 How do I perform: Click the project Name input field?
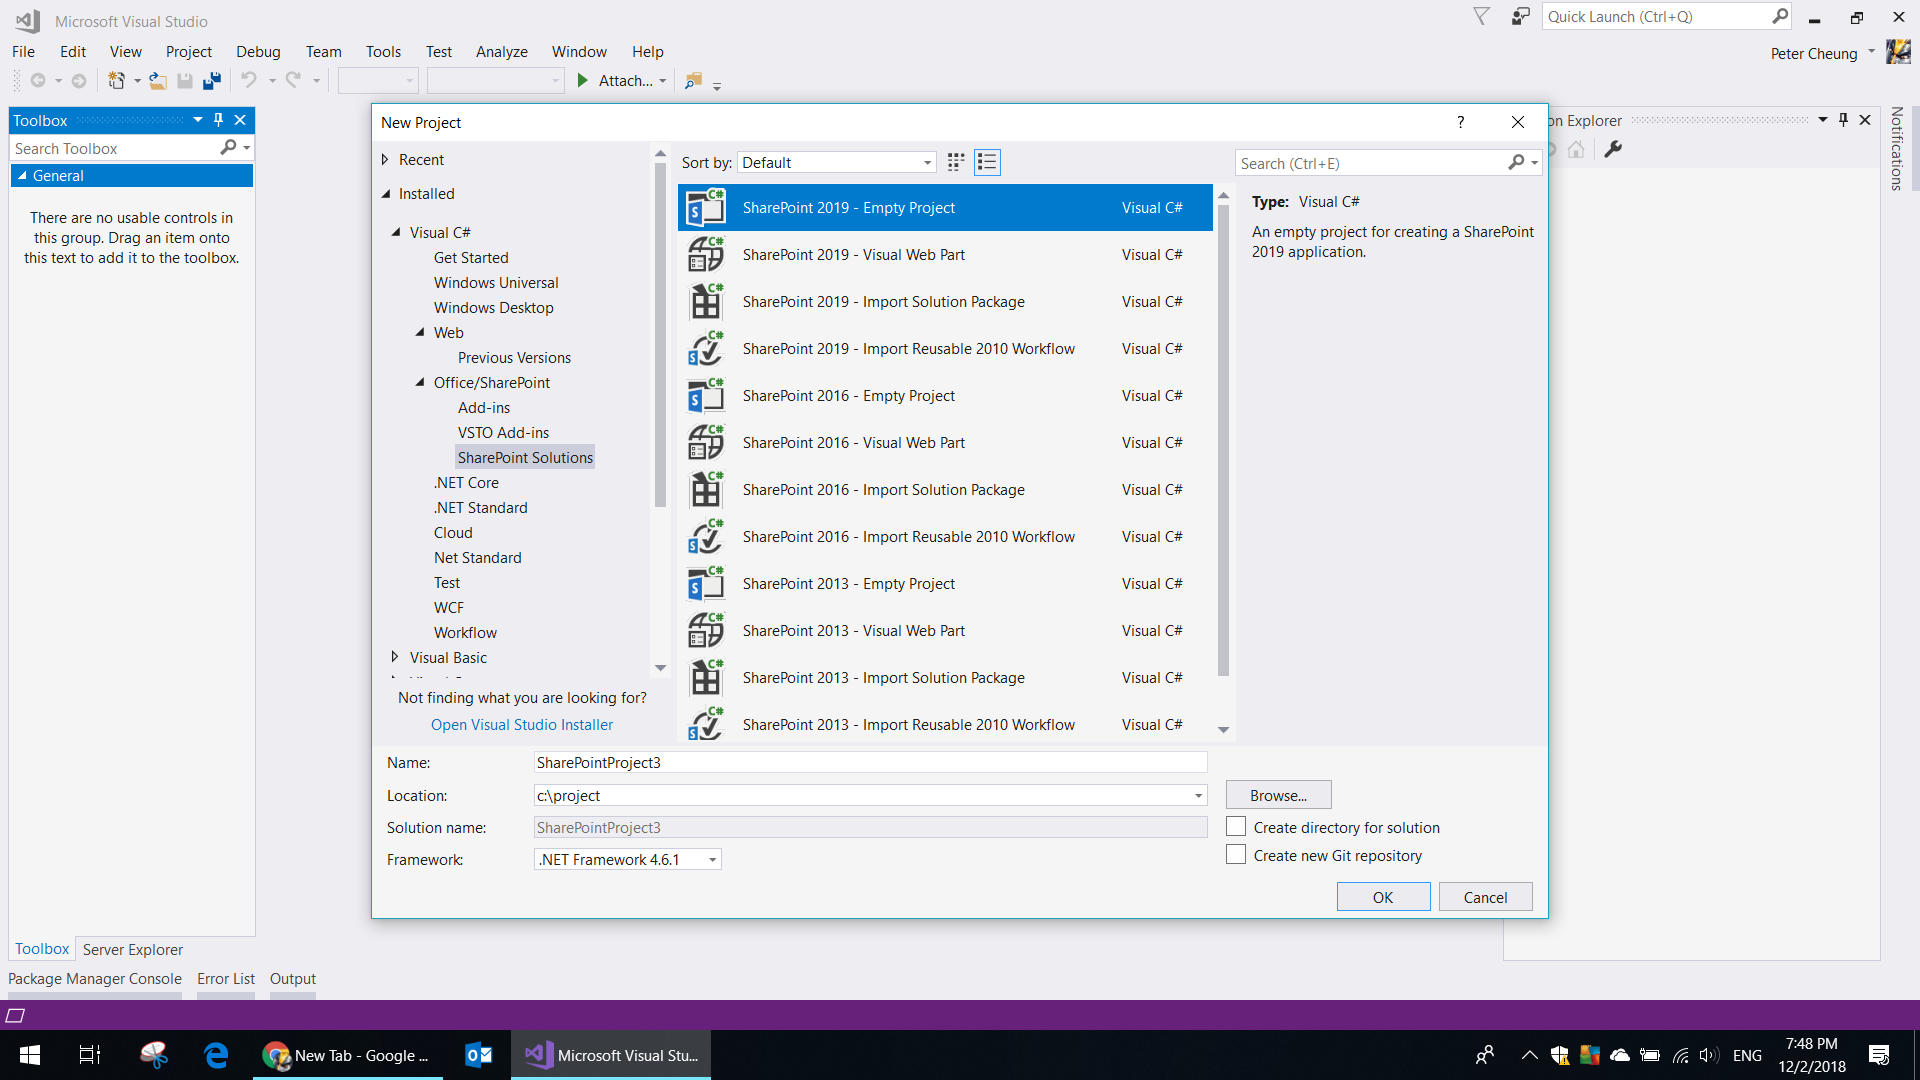[870, 763]
